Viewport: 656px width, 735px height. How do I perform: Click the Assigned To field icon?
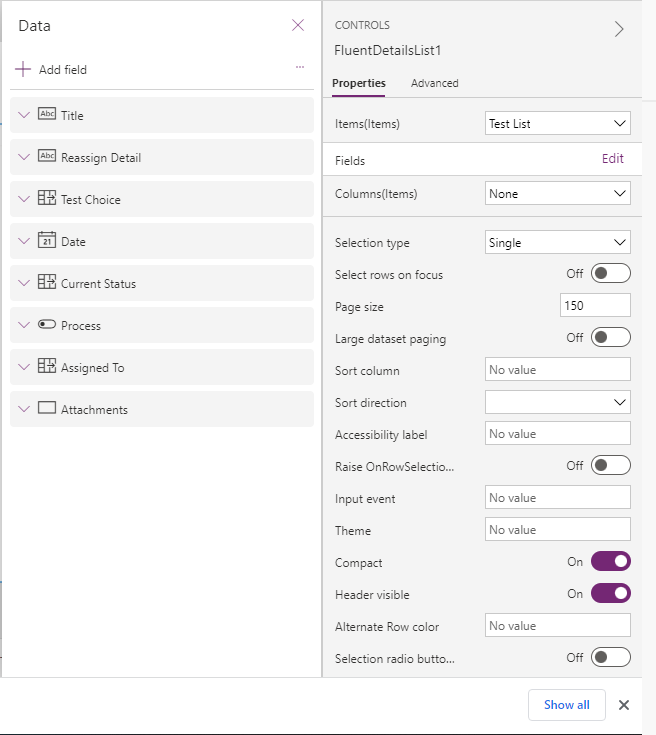[47, 367]
